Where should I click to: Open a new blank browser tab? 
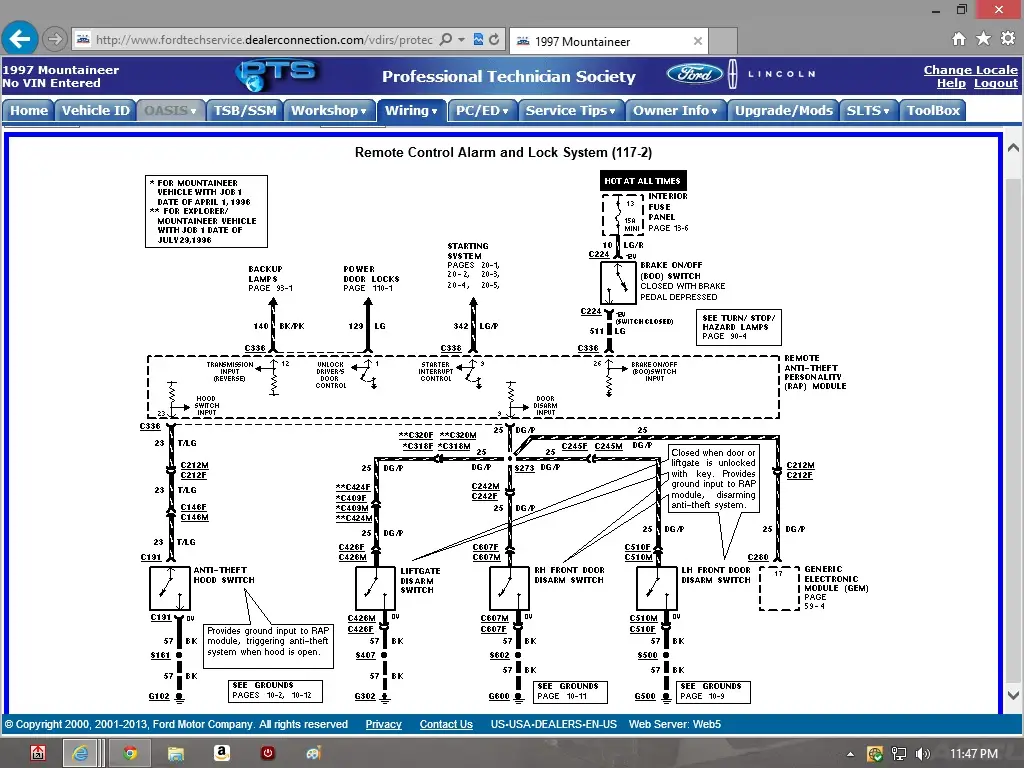(723, 41)
